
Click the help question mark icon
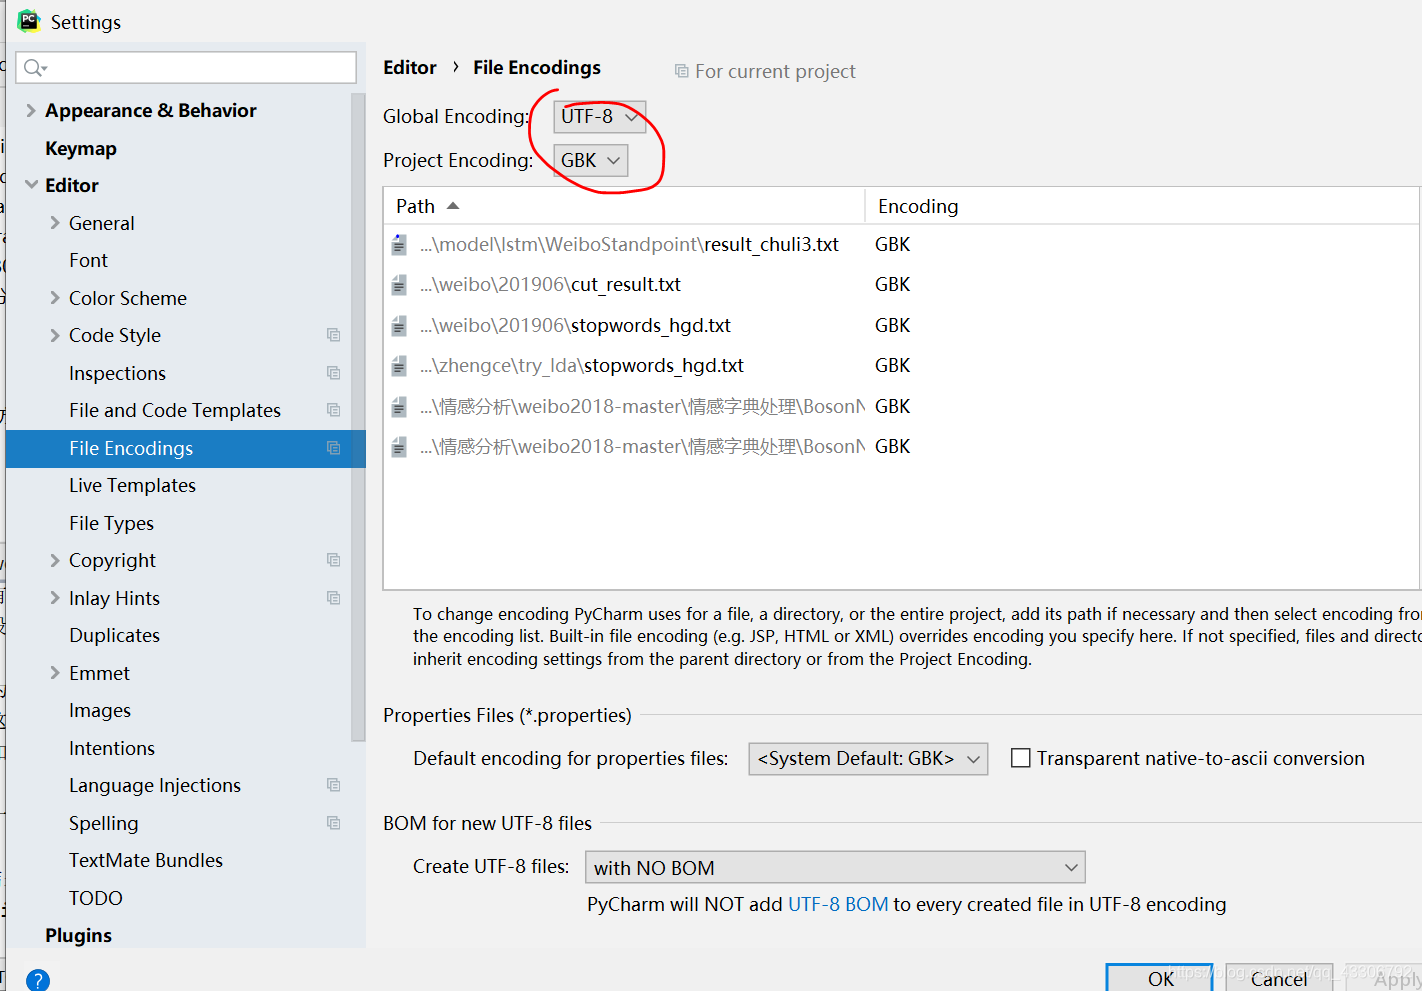(x=38, y=980)
